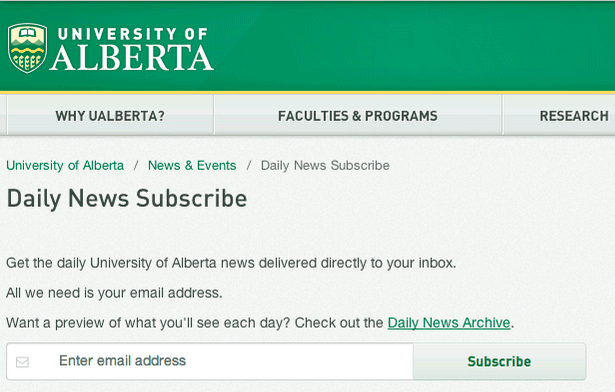Screen dimensions: 615x392
Task: Go to the News & Events breadcrumb link
Action: coord(192,165)
